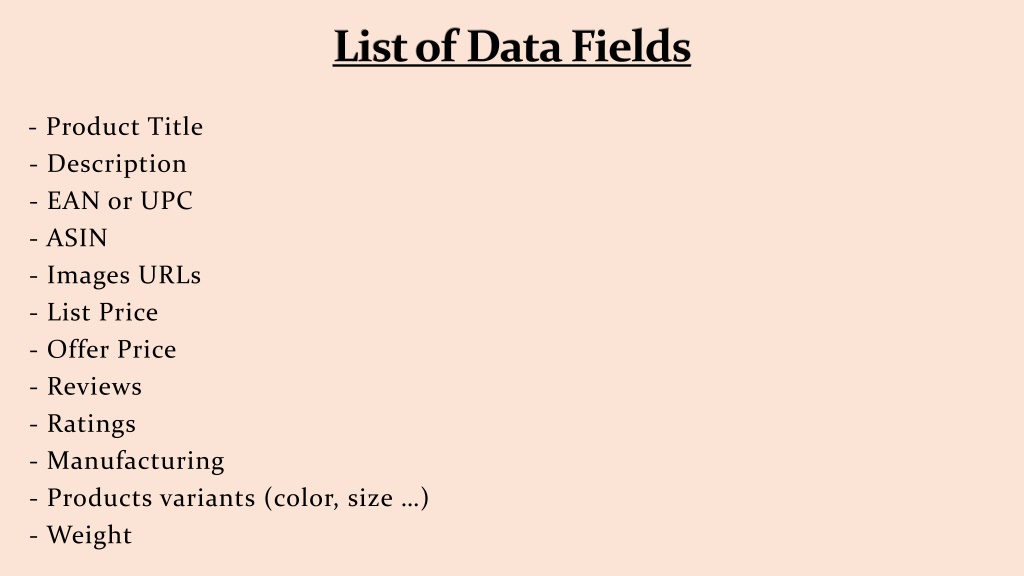This screenshot has height=576, width=1024.
Task: Click the Reviews list entry
Action: [86, 387]
